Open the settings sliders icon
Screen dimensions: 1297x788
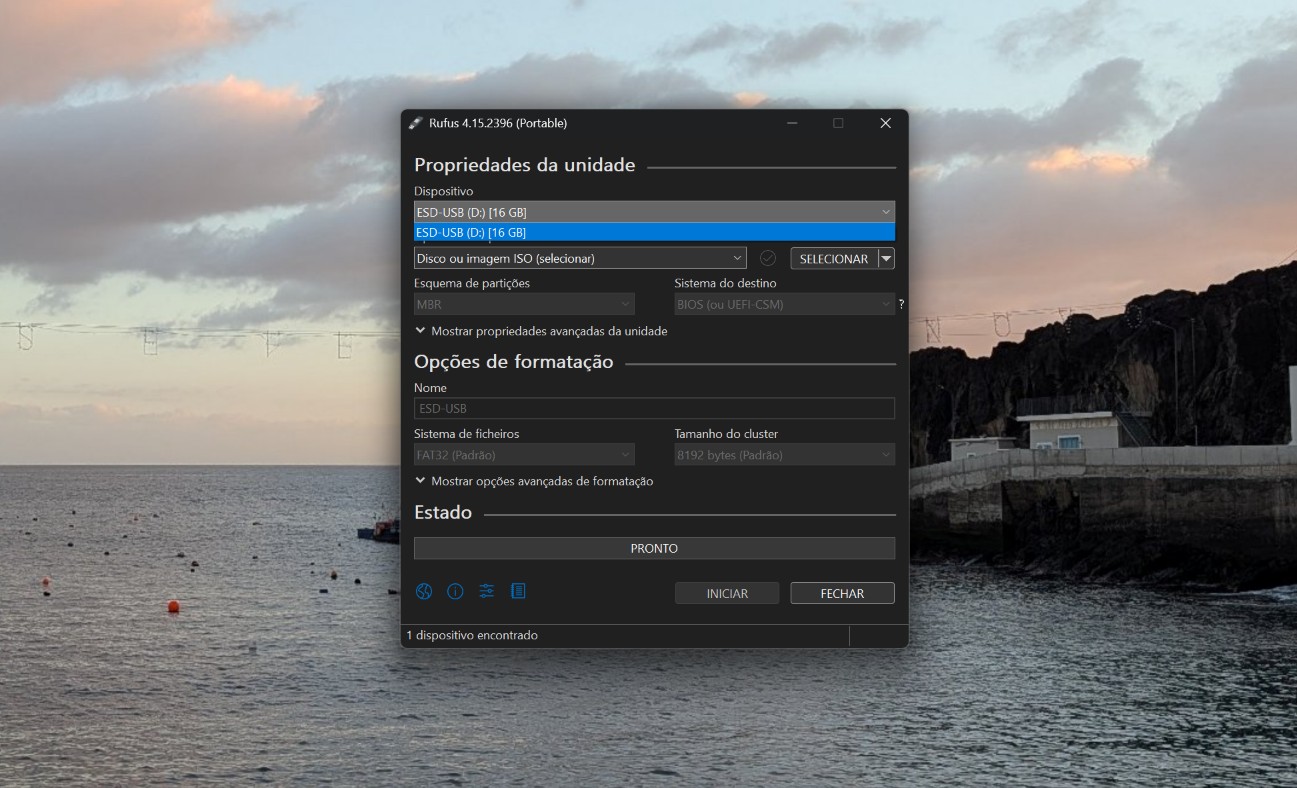click(x=486, y=591)
